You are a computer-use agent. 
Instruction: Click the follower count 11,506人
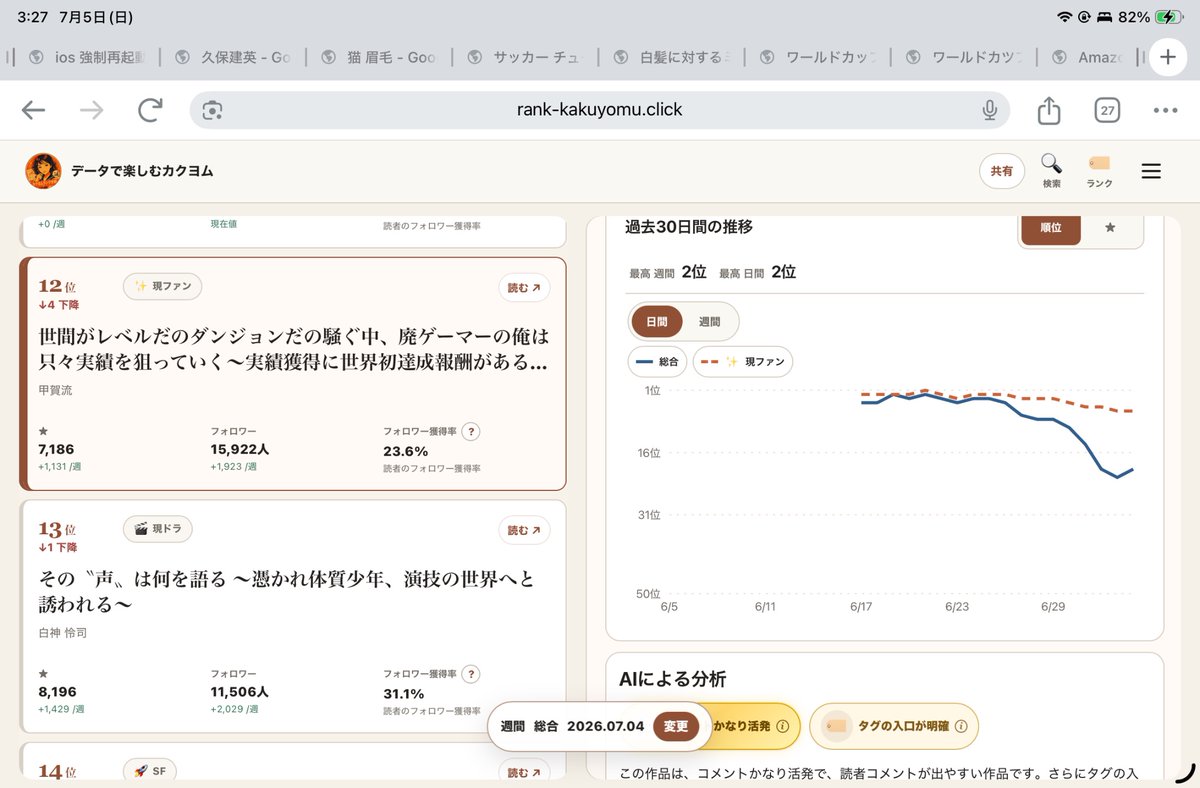(x=239, y=692)
